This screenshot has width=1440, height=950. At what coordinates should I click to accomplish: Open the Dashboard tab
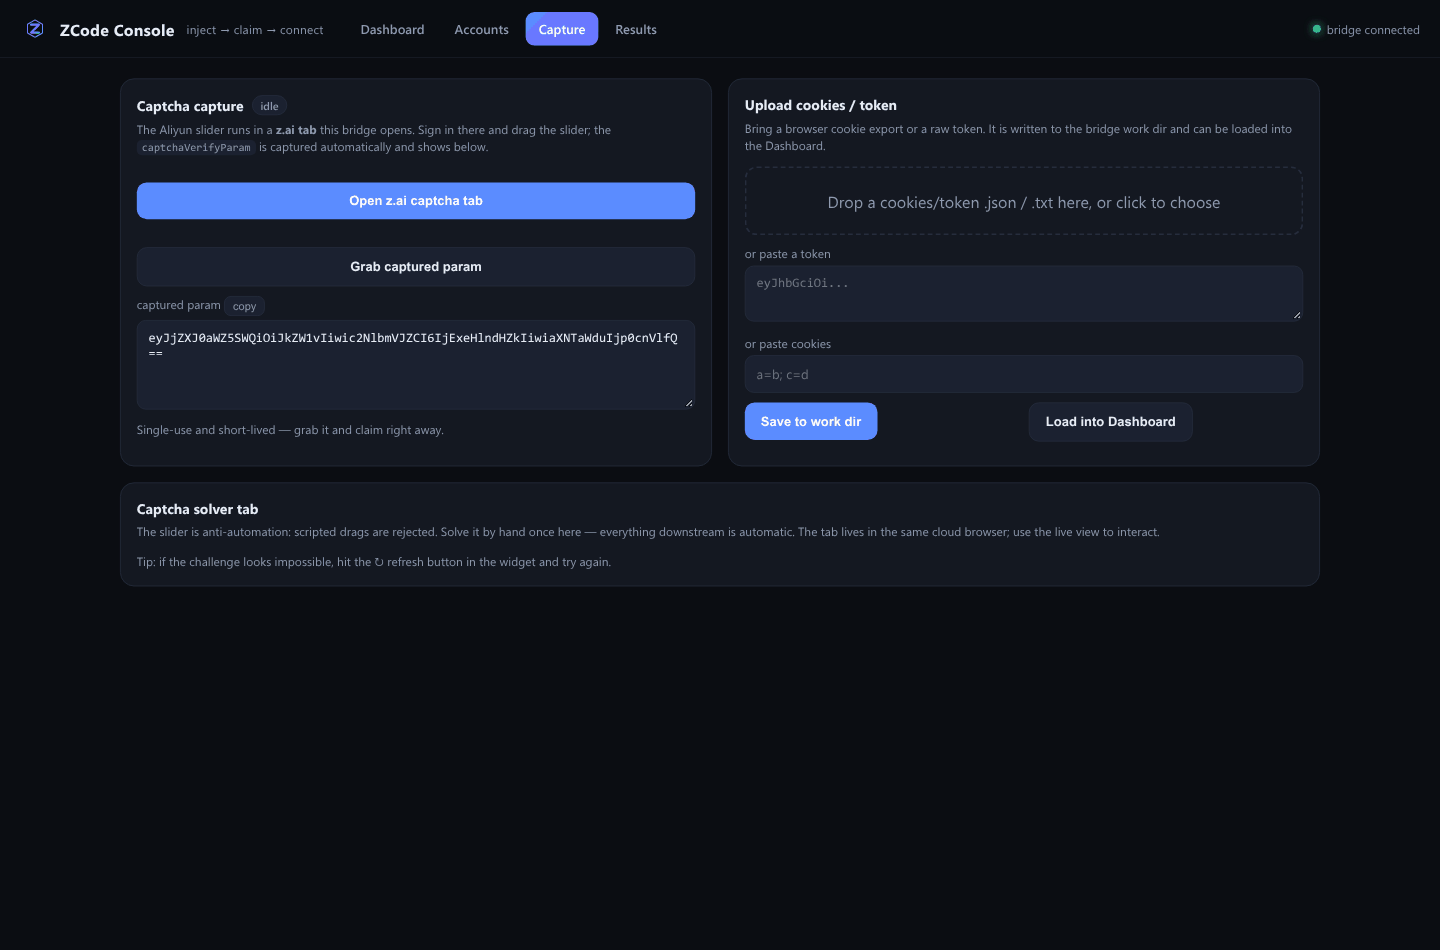click(392, 29)
